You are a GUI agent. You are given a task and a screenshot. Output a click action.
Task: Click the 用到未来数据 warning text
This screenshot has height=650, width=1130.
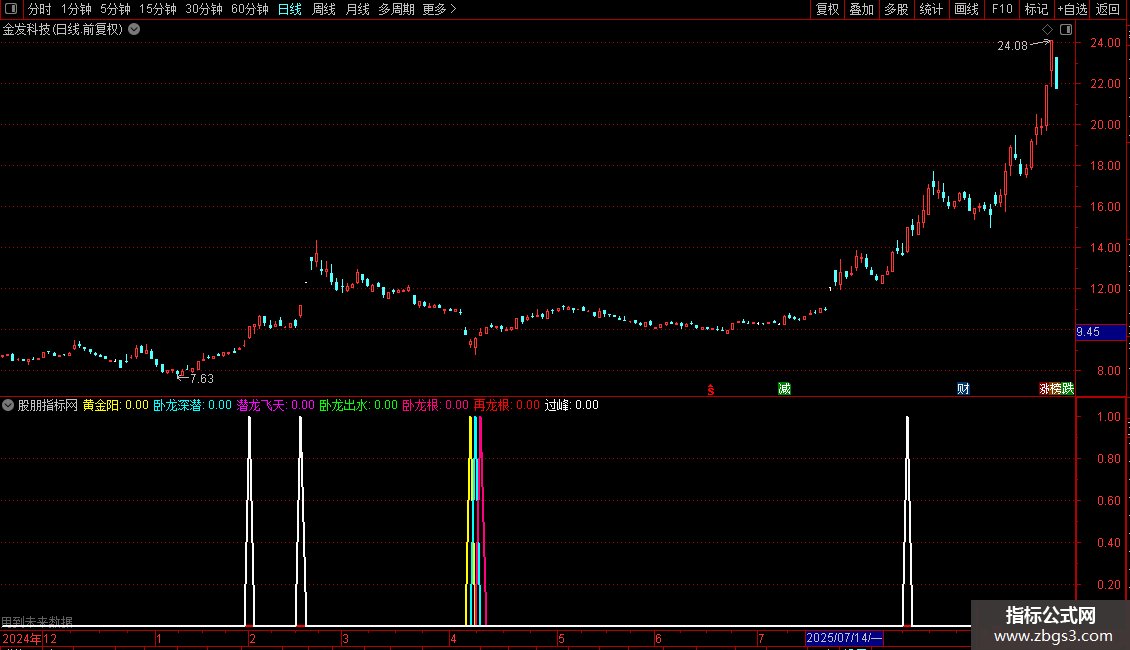(37, 621)
